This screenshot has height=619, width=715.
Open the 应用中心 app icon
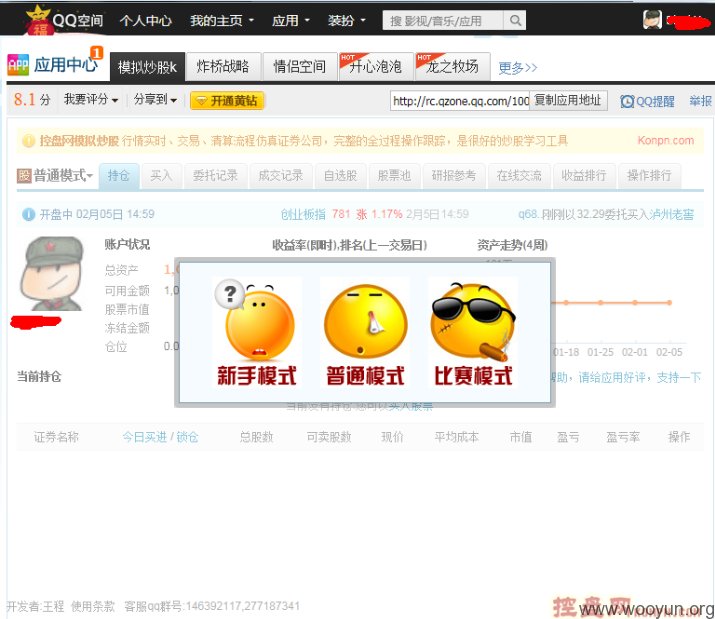coord(18,65)
